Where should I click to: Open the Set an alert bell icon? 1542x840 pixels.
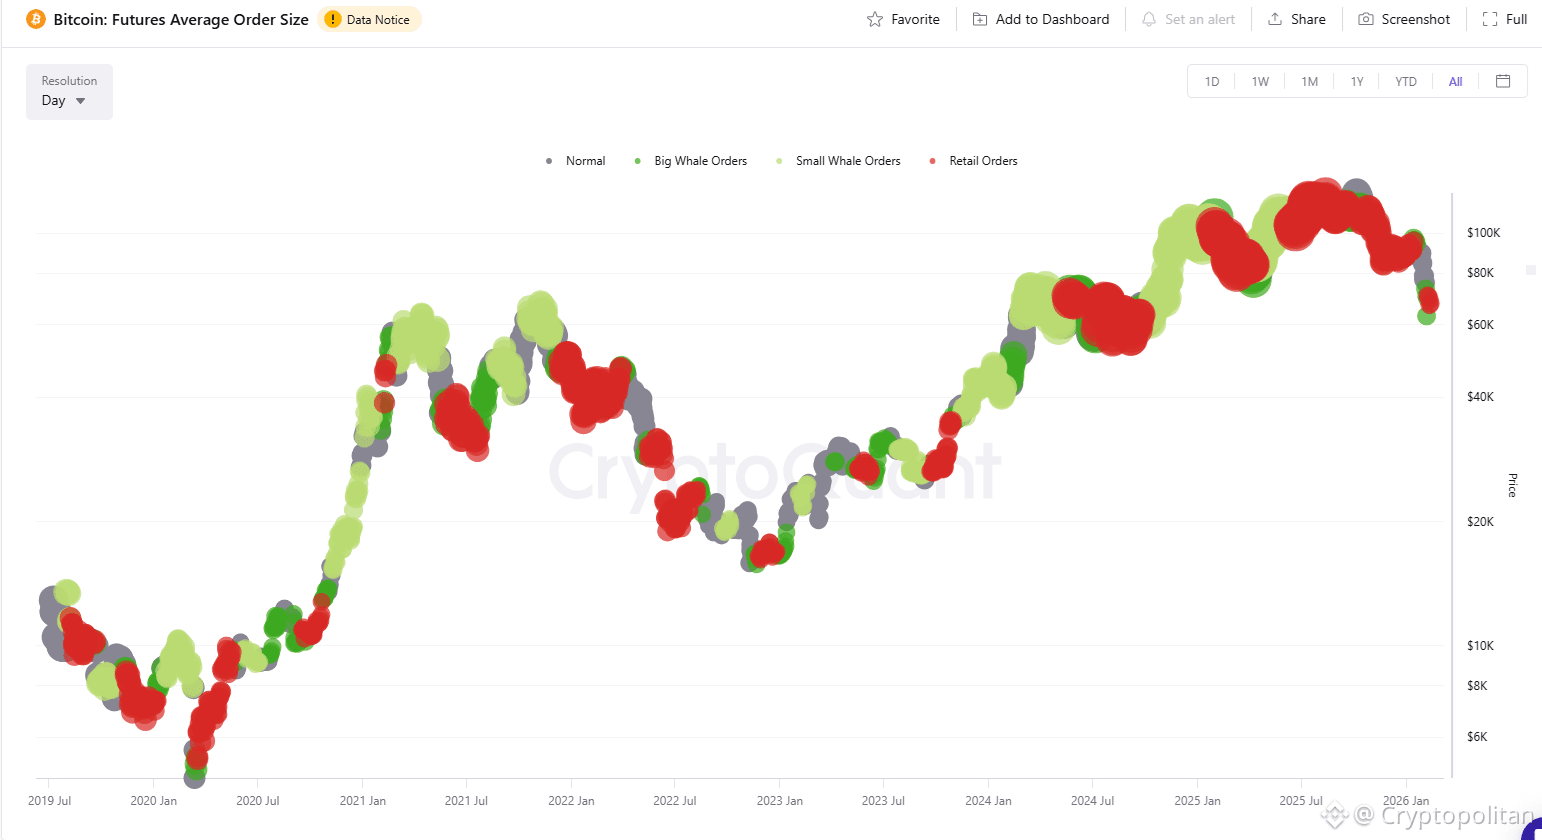click(1148, 18)
